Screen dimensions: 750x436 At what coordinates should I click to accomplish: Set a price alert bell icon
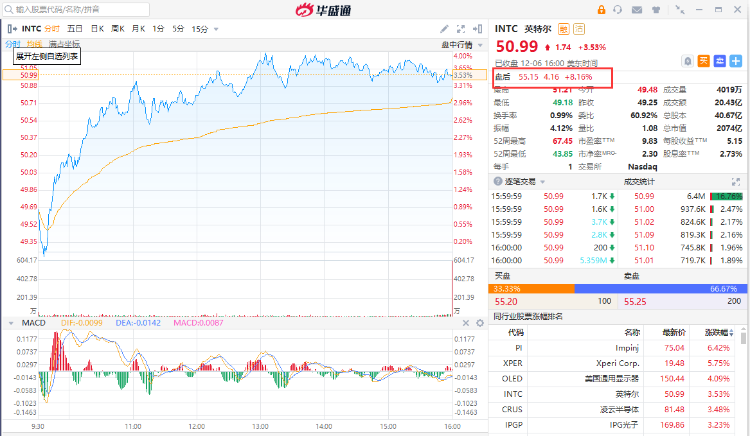click(x=687, y=61)
